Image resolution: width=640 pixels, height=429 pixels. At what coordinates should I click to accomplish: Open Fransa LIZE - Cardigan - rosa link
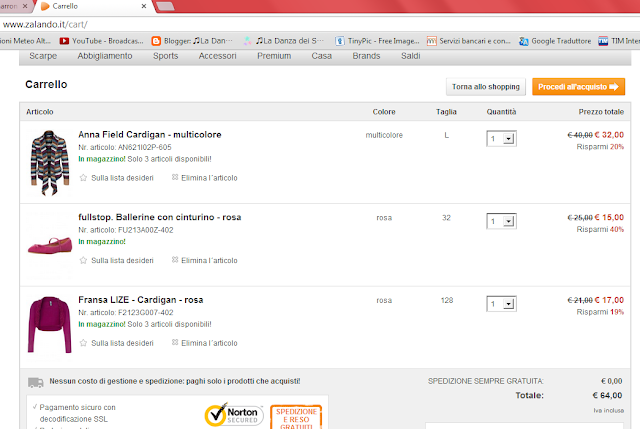[x=141, y=300]
